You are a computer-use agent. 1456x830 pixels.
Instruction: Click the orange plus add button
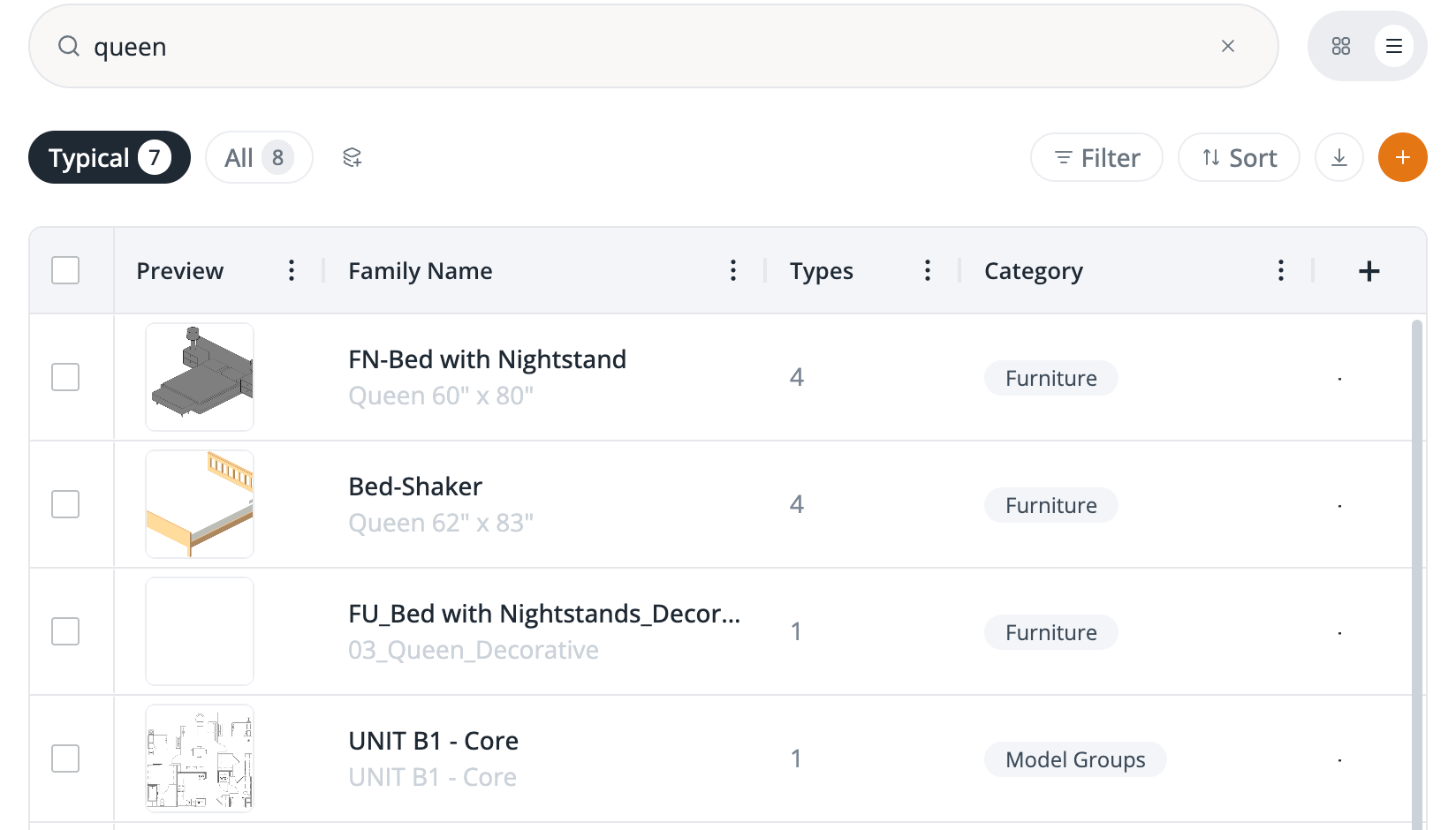pos(1402,158)
